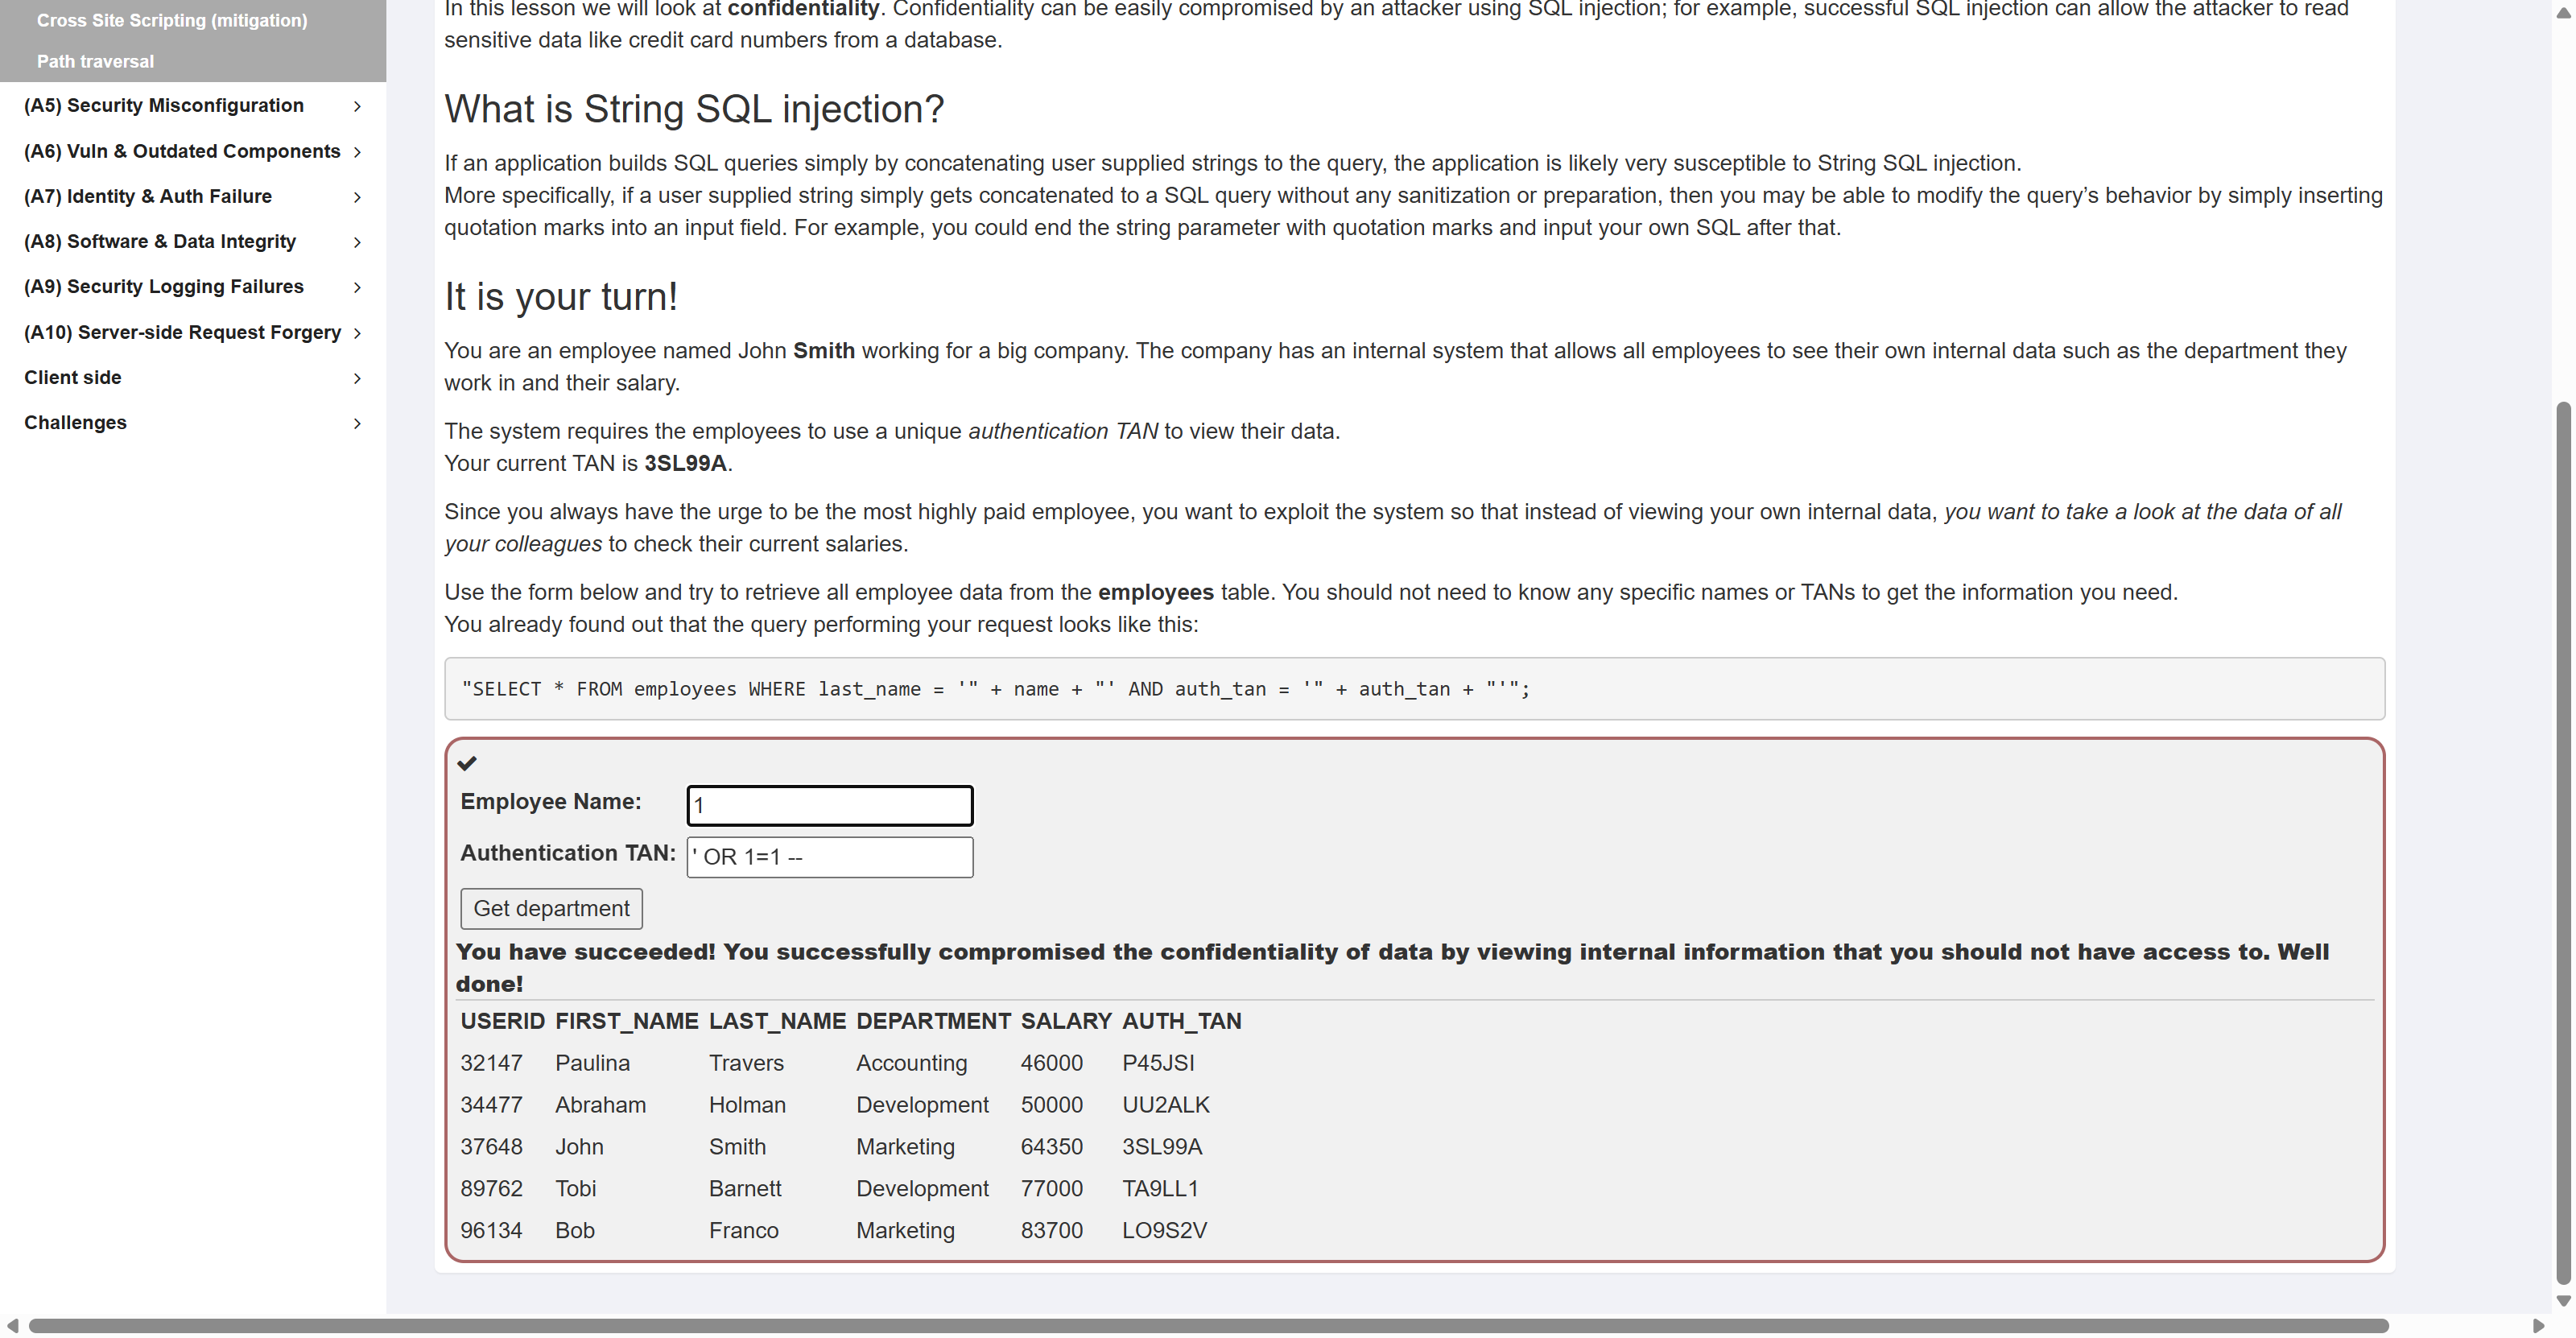Image resolution: width=2576 pixels, height=1338 pixels.
Task: Click the Challenges chevron icon
Action: pos(357,423)
